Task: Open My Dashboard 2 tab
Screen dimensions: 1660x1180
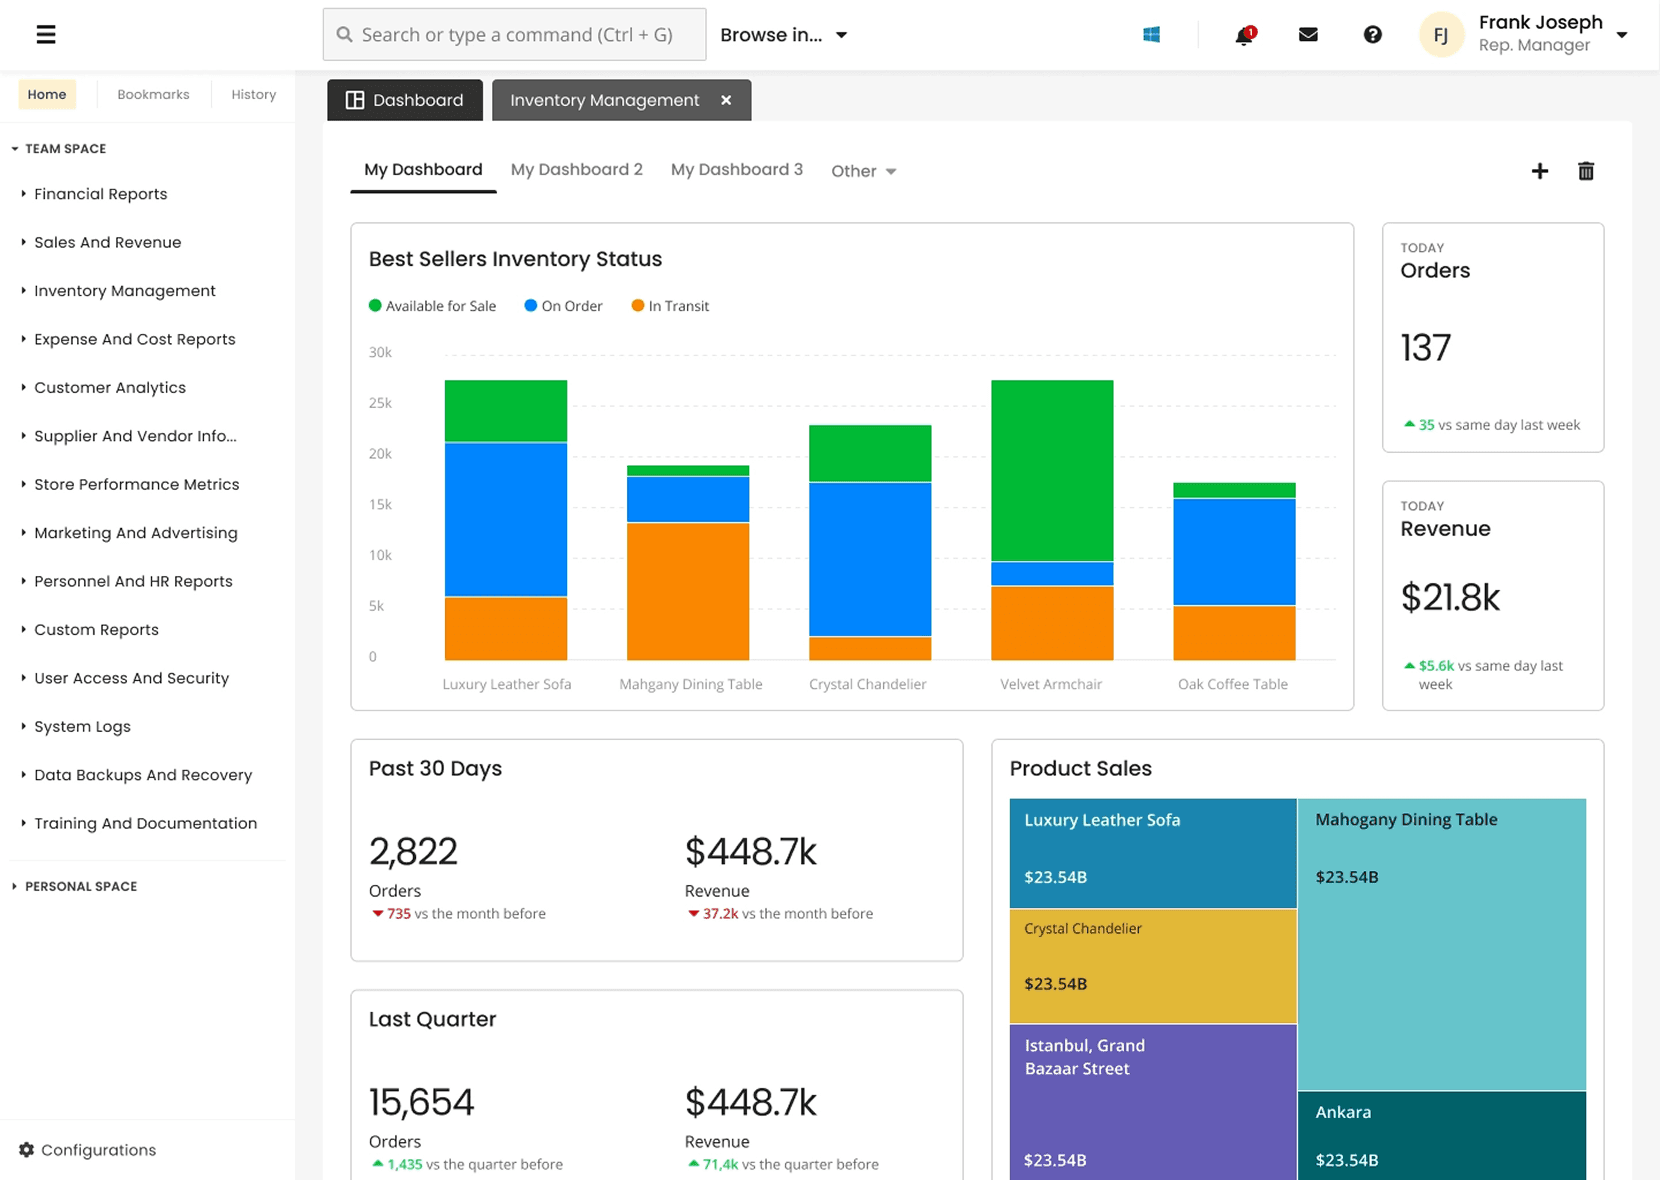Action: click(577, 170)
